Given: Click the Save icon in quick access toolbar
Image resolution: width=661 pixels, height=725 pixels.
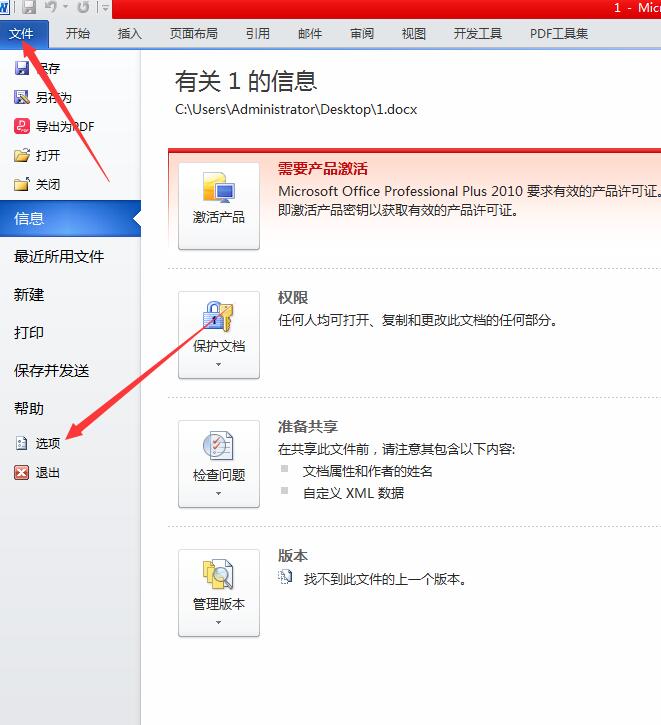Looking at the screenshot, I should [29, 7].
